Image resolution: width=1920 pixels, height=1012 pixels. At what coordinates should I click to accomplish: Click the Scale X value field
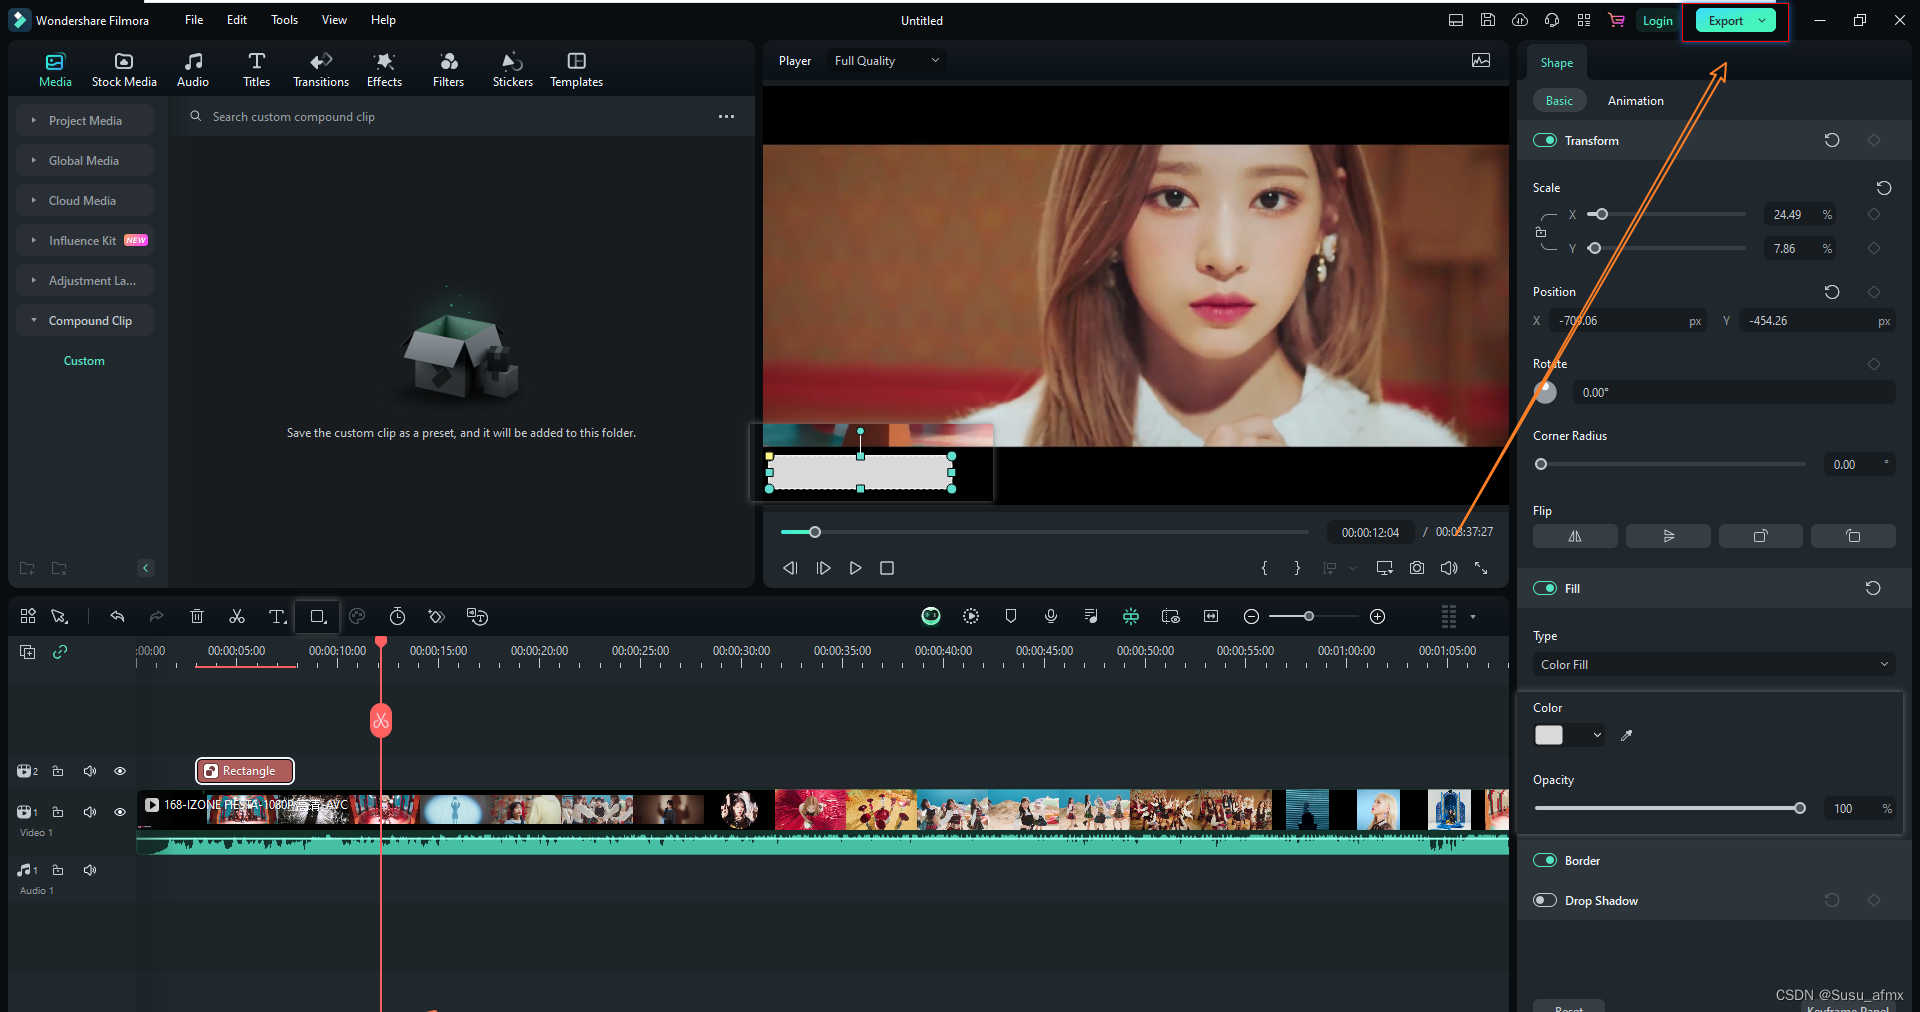(x=1800, y=215)
